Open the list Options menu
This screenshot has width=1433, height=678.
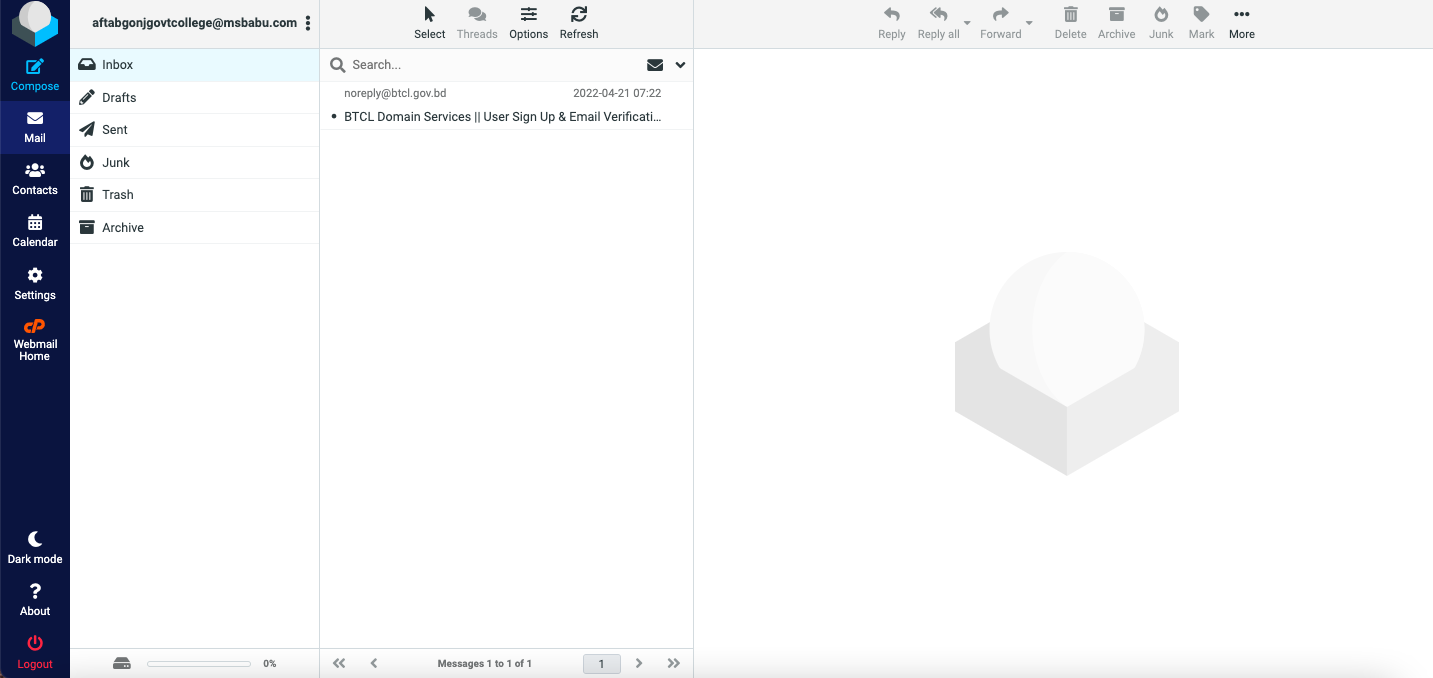[x=529, y=23]
